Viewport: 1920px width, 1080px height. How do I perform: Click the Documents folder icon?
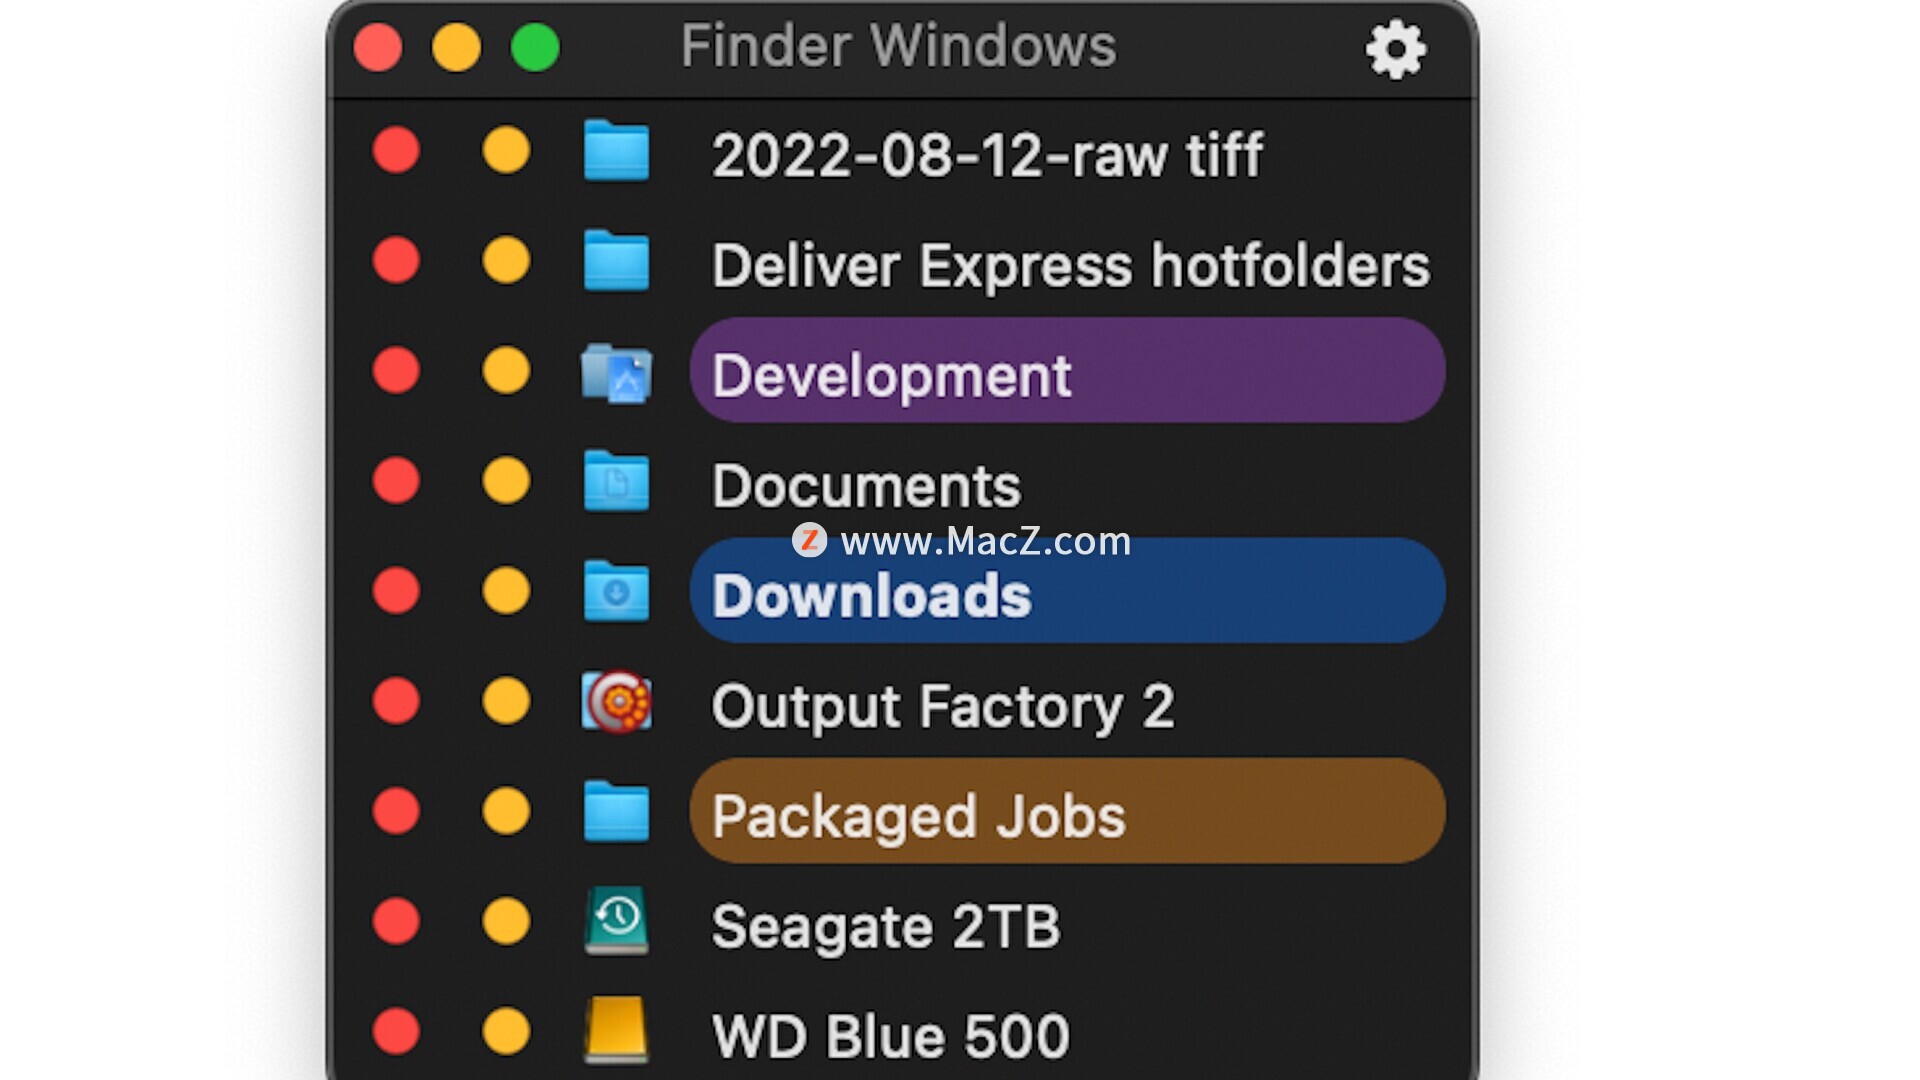(x=616, y=481)
